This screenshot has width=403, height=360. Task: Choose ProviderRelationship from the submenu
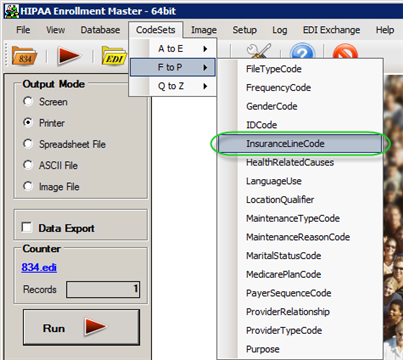[x=300, y=312]
